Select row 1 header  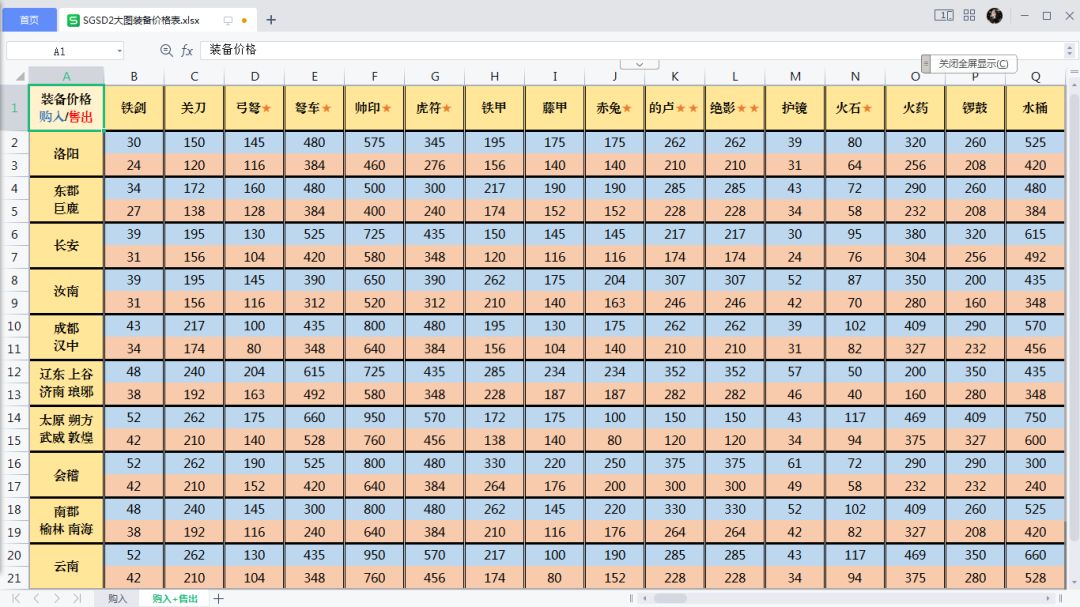coord(14,107)
